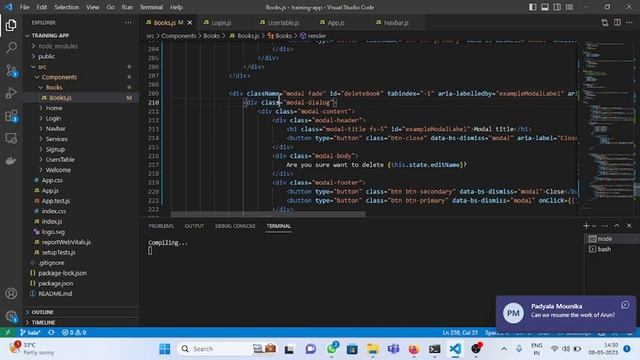Create a new terminal with plus icon
This screenshot has height=360, width=640.
[586, 226]
